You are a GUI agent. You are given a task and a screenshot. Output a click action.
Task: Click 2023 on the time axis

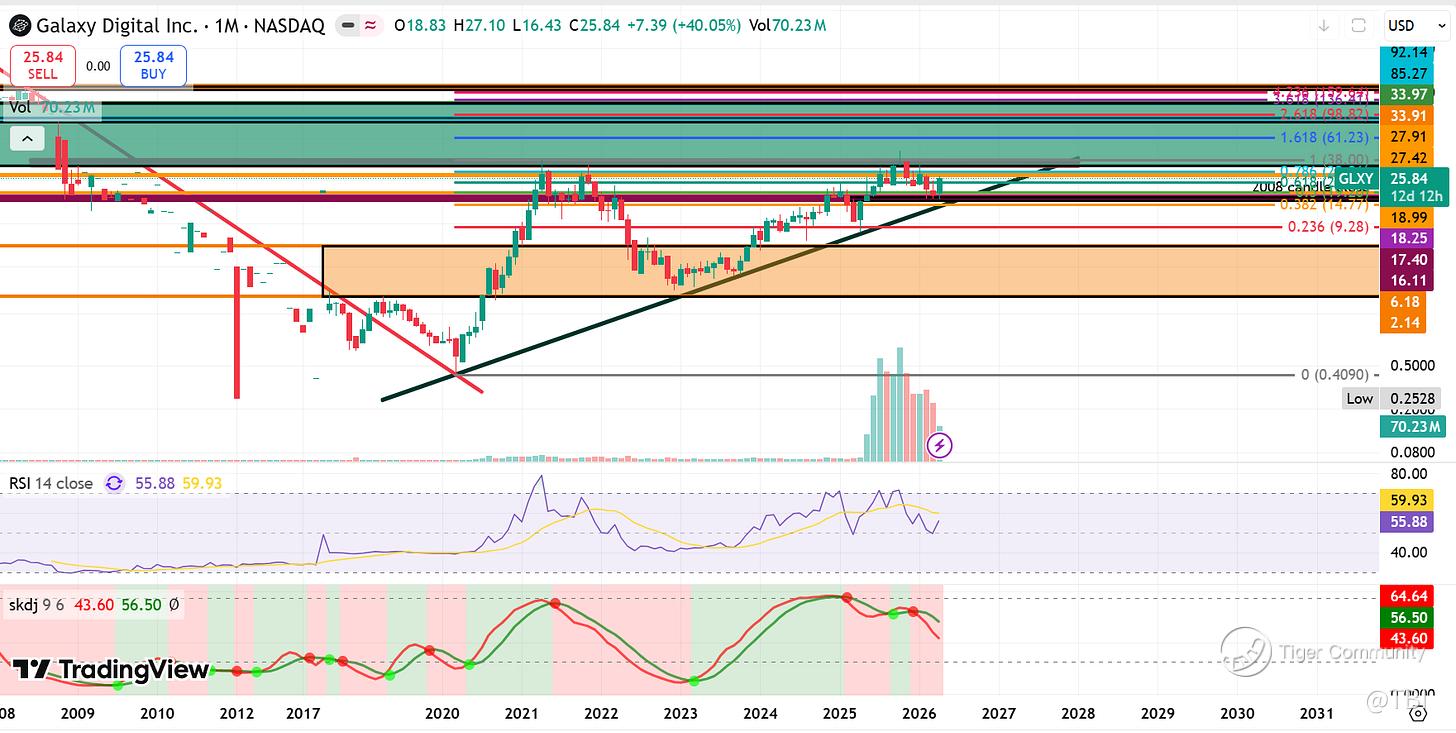(x=680, y=713)
